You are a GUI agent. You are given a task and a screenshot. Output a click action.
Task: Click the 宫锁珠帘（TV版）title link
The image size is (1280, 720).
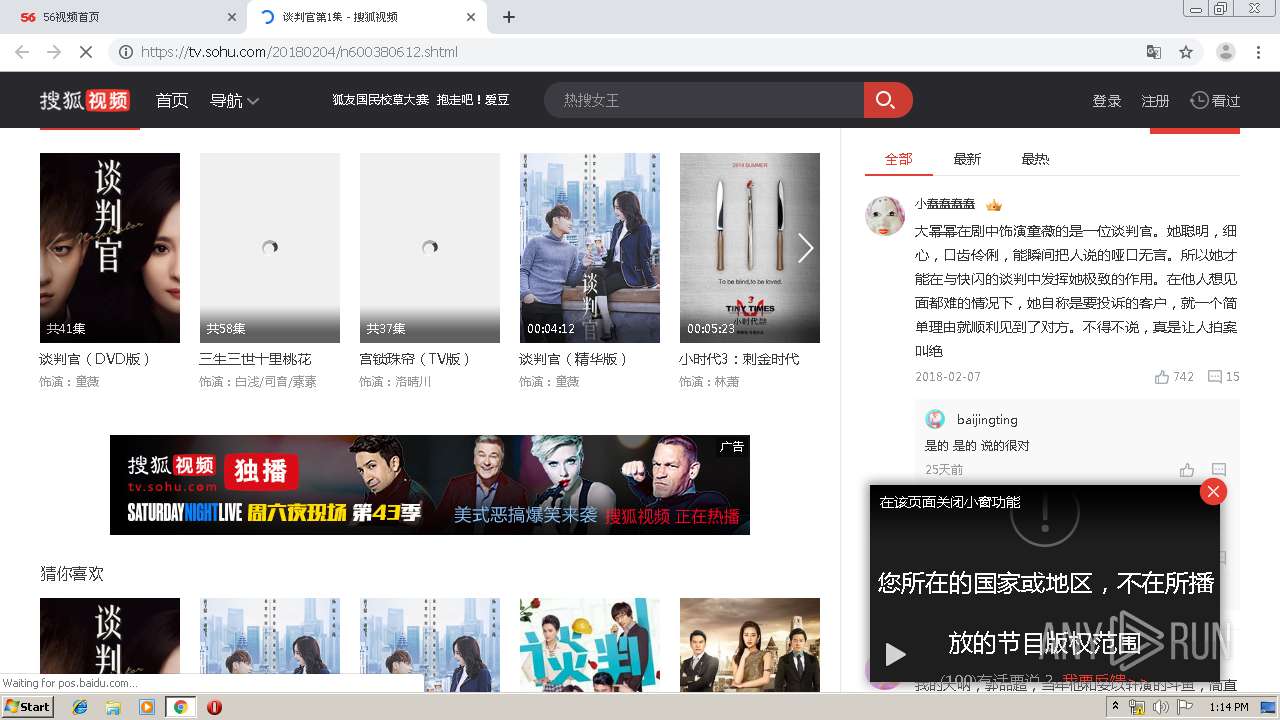(415, 359)
